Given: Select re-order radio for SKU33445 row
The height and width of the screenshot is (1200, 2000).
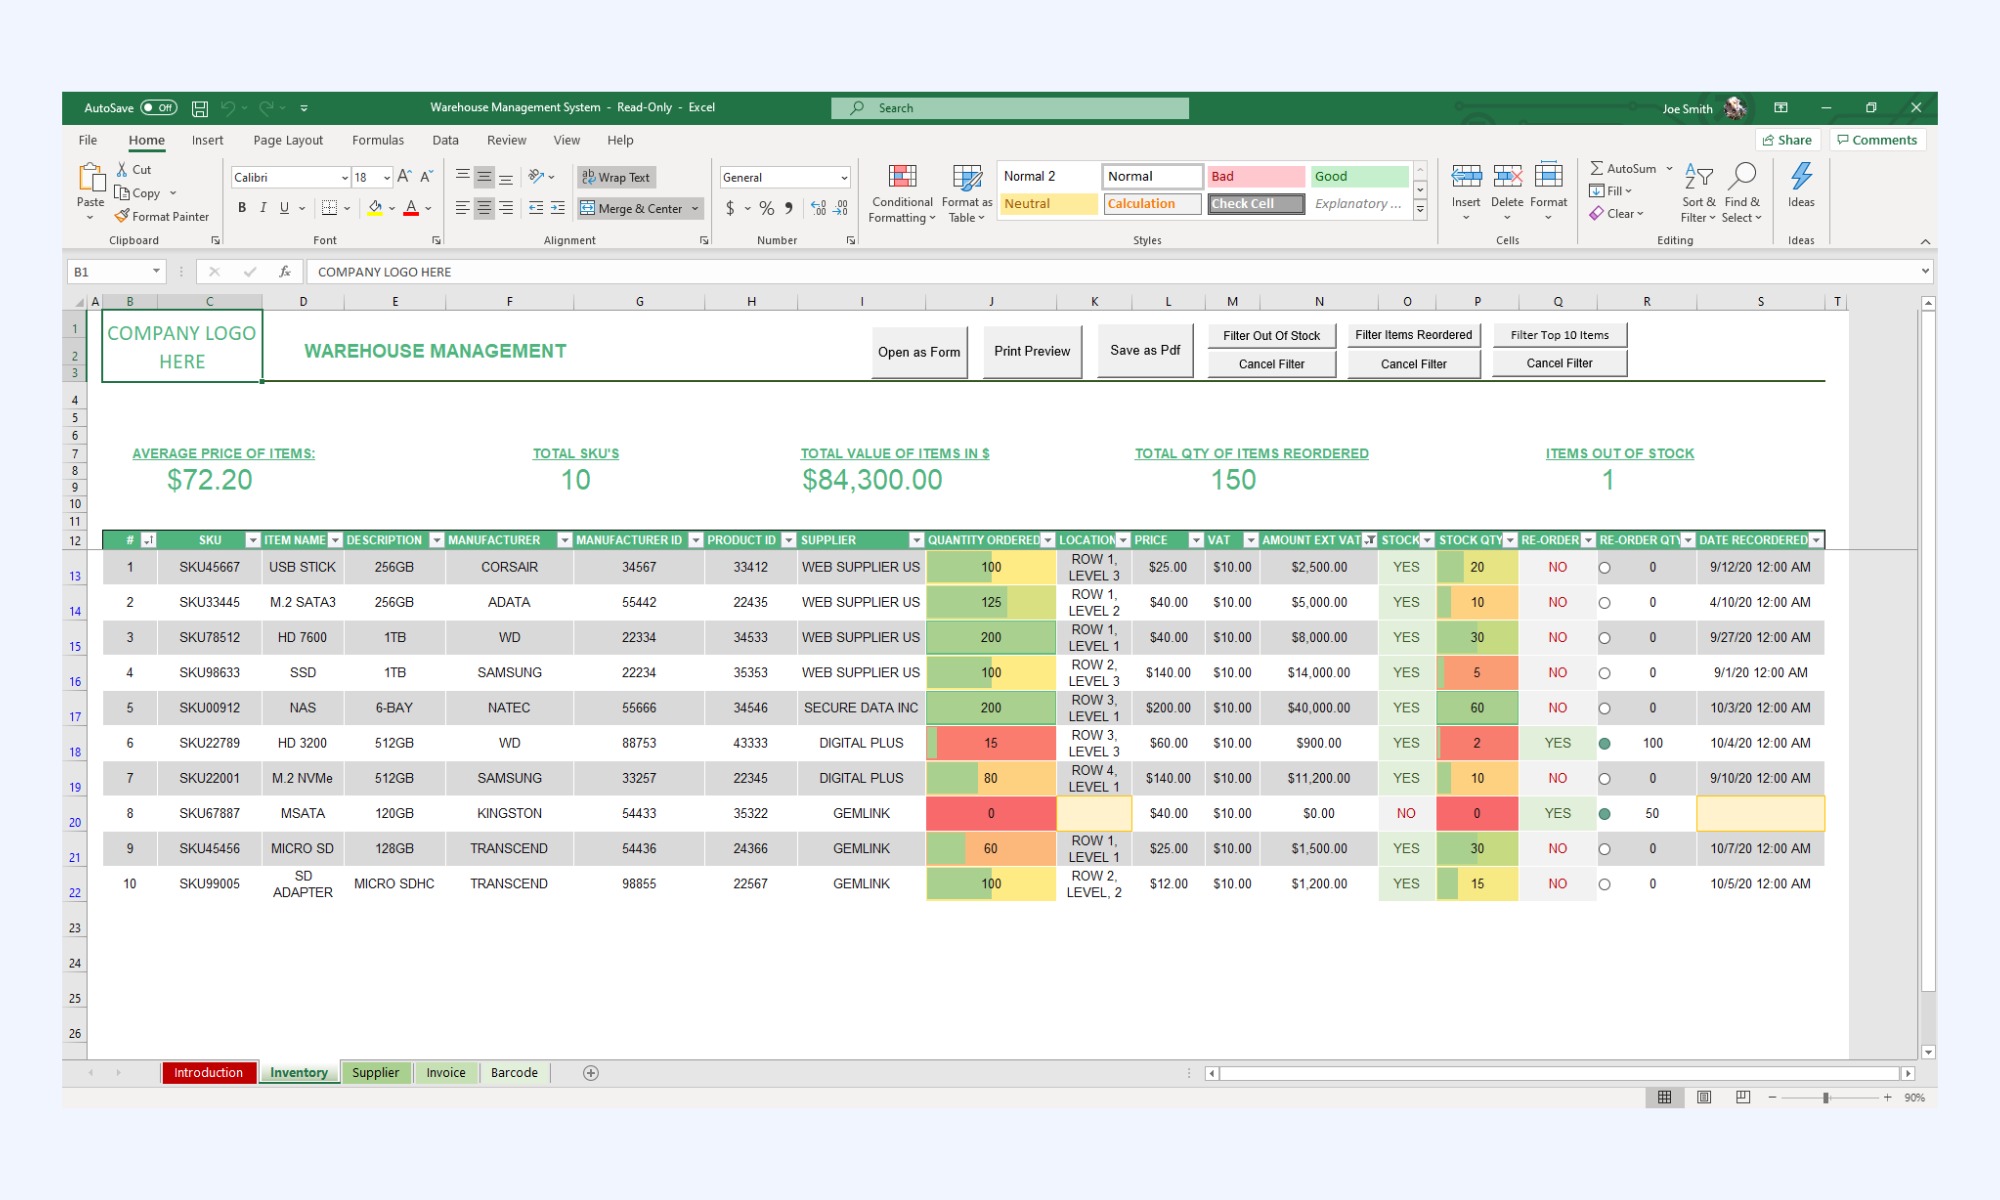Looking at the screenshot, I should click(1604, 603).
